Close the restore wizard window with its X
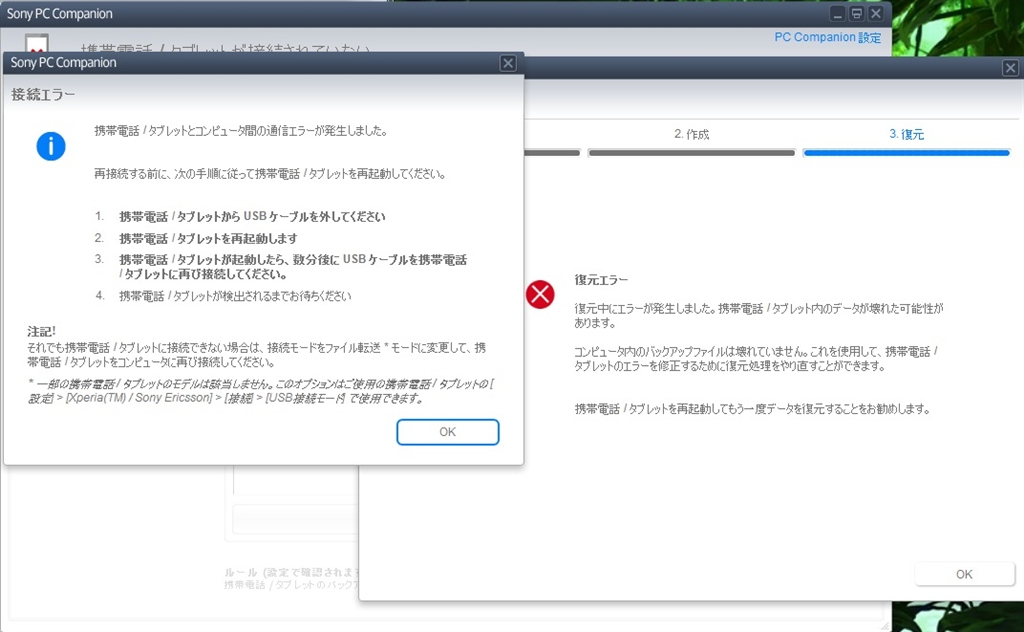 [x=1010, y=68]
